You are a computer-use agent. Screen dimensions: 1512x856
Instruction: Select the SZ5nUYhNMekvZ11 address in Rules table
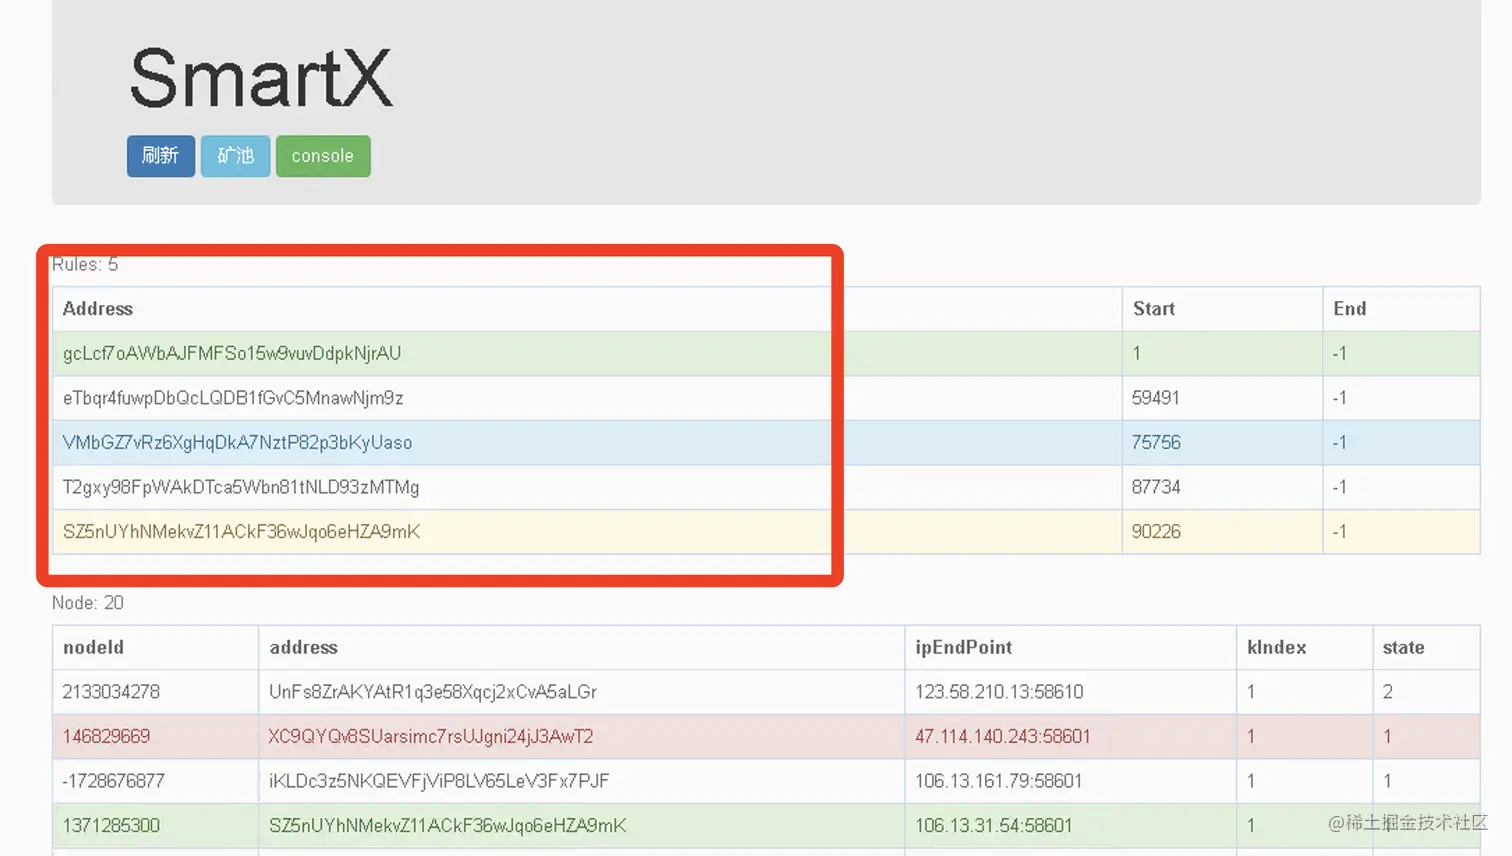pos(241,532)
